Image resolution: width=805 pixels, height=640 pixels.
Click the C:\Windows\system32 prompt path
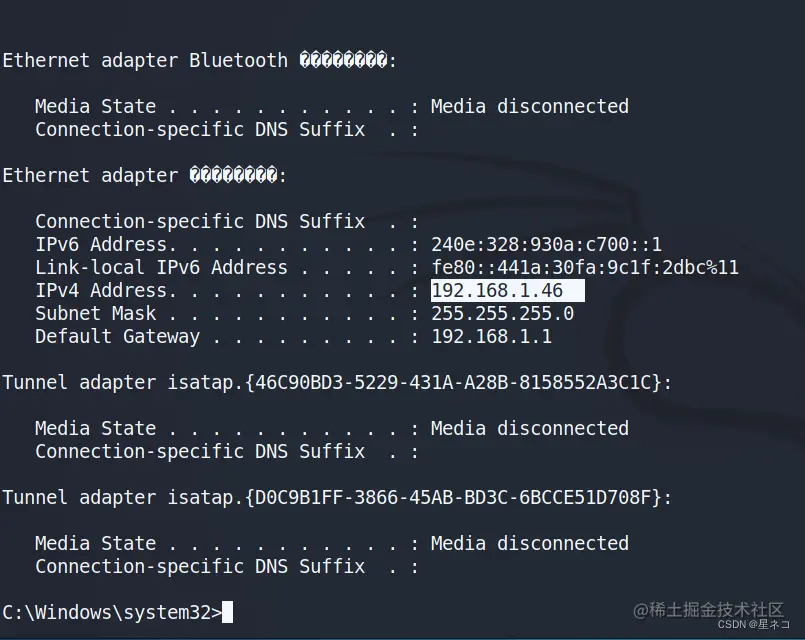click(x=110, y=612)
